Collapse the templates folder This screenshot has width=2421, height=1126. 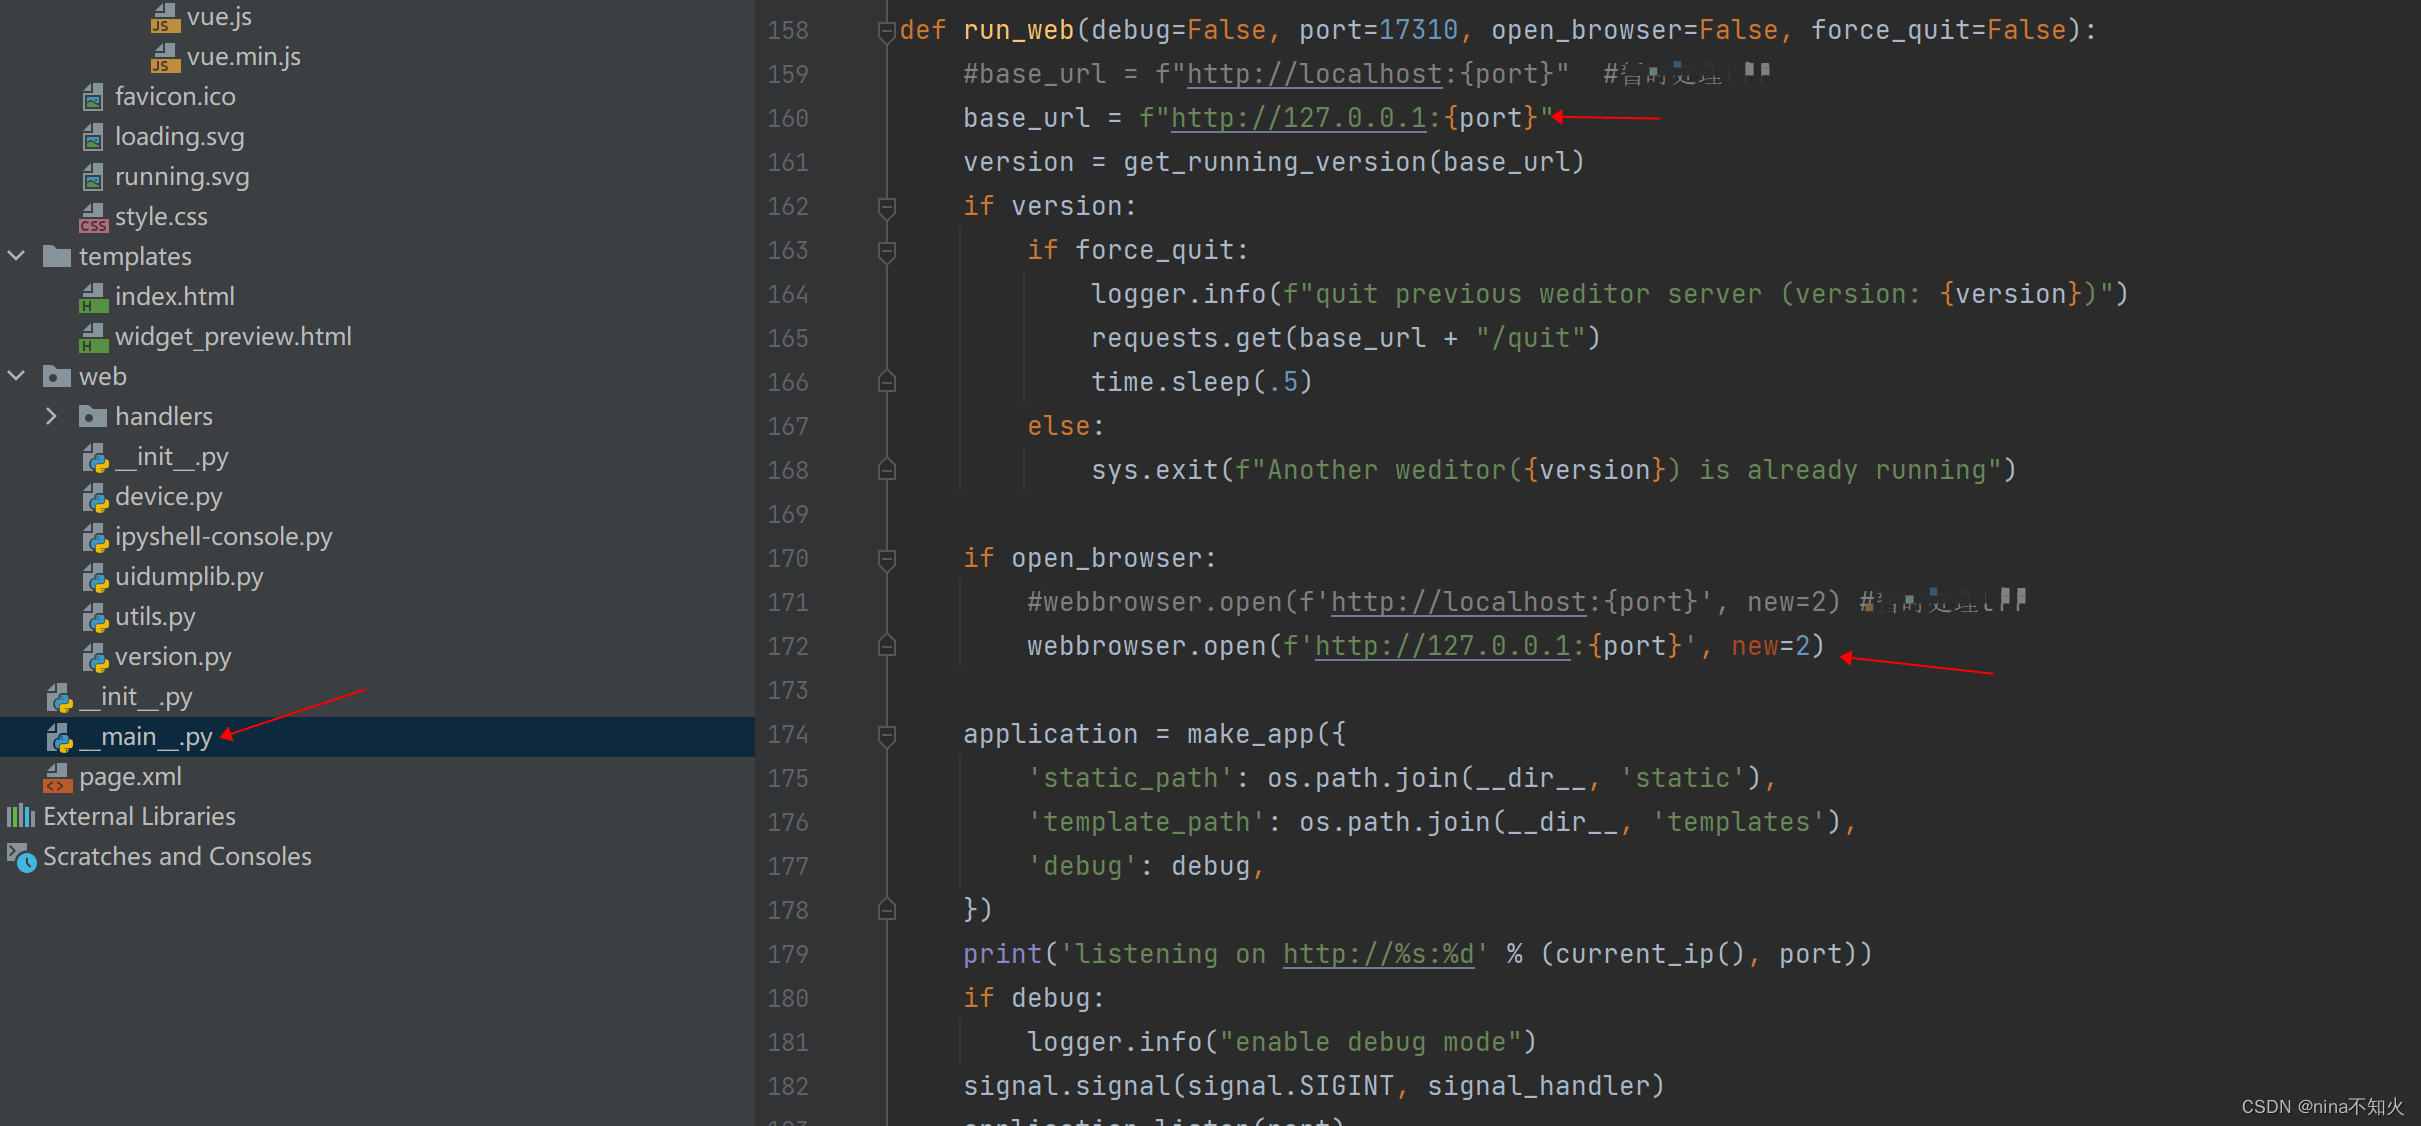coord(16,256)
